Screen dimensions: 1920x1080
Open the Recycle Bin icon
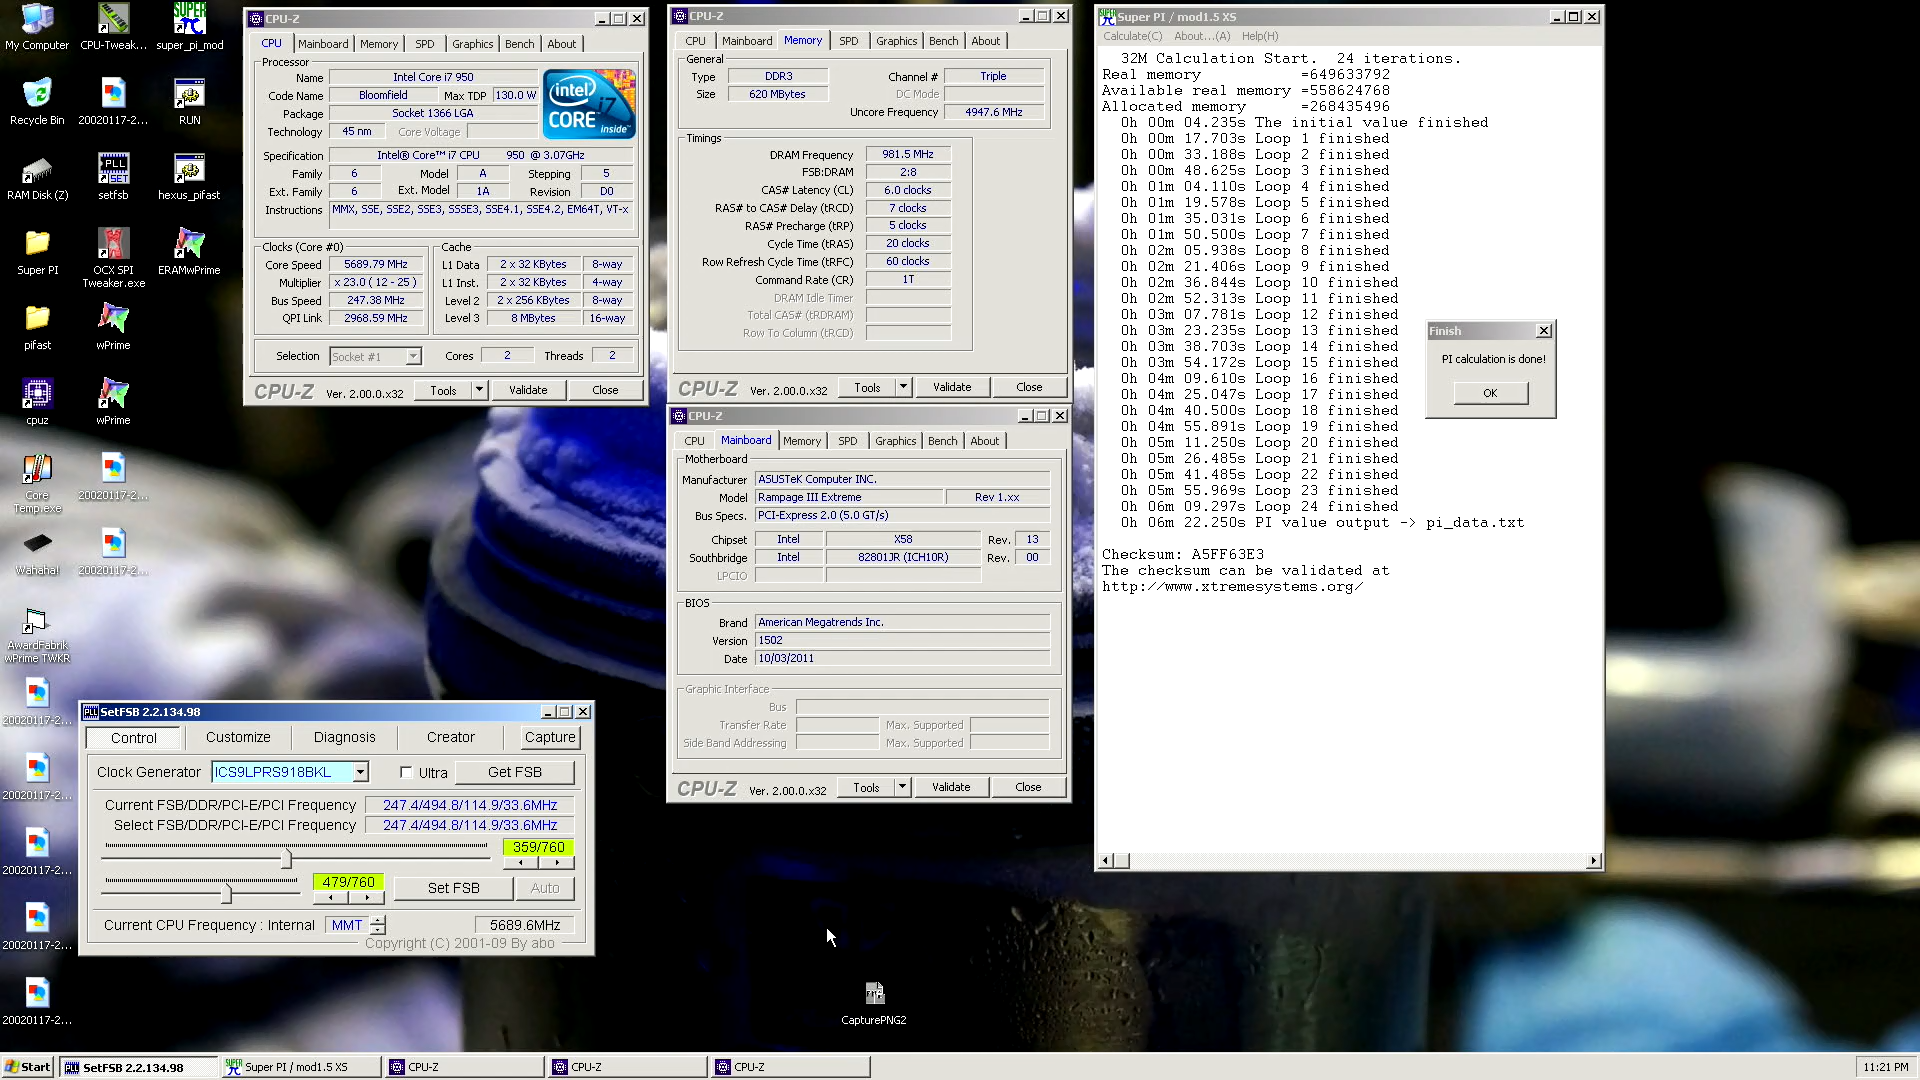pos(37,102)
